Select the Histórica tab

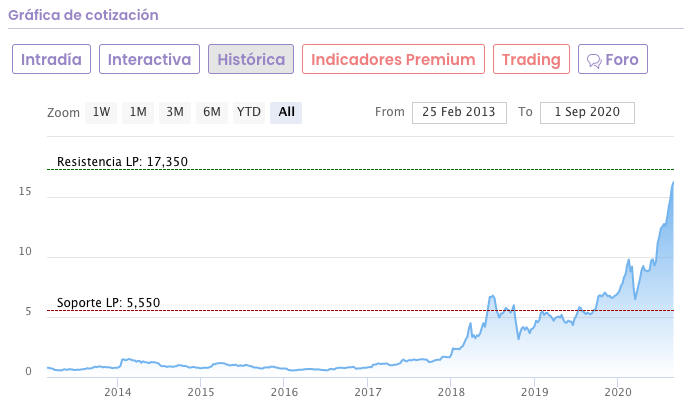pos(251,59)
